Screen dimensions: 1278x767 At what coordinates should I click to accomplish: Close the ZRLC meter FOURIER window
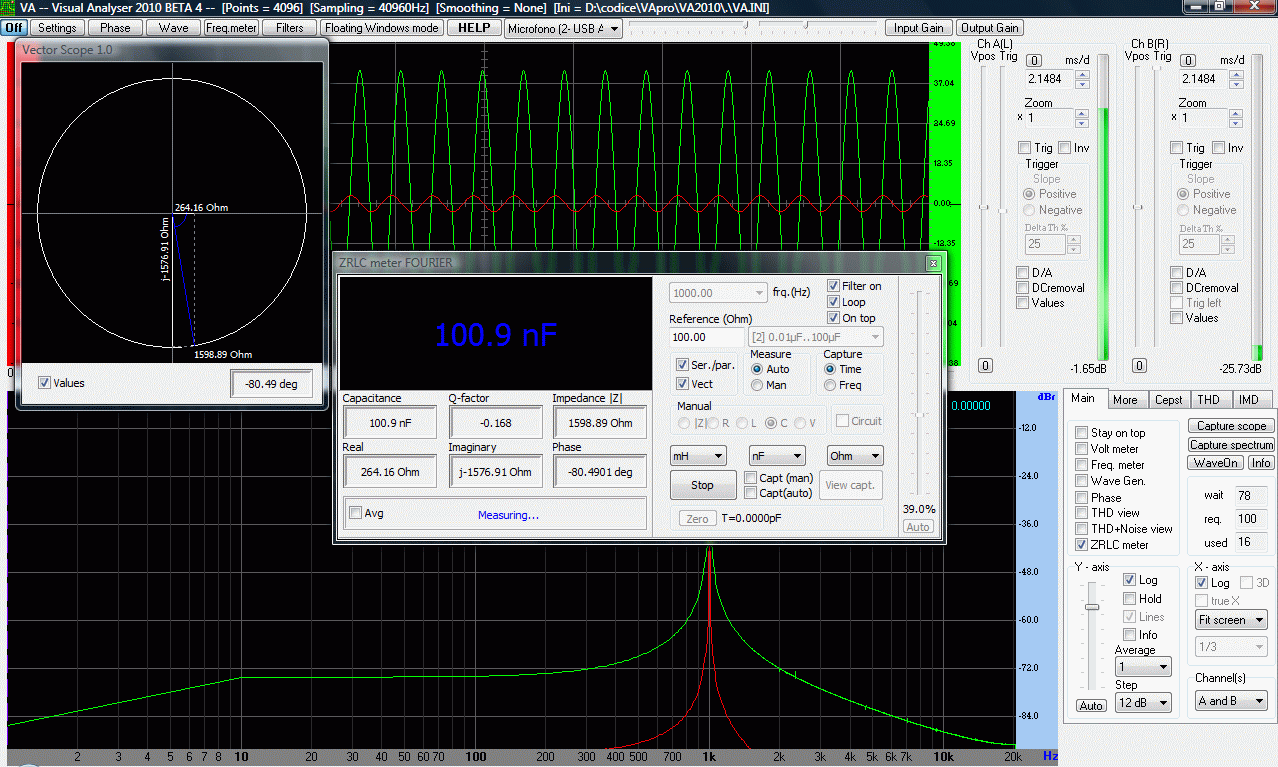click(x=933, y=263)
